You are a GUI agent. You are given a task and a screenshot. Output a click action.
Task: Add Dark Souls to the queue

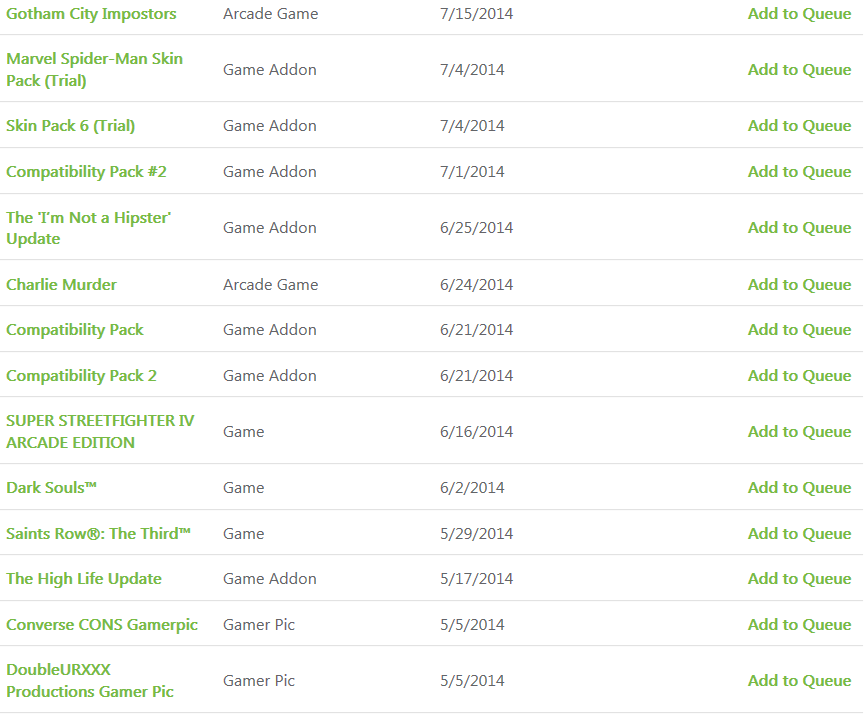tap(799, 488)
